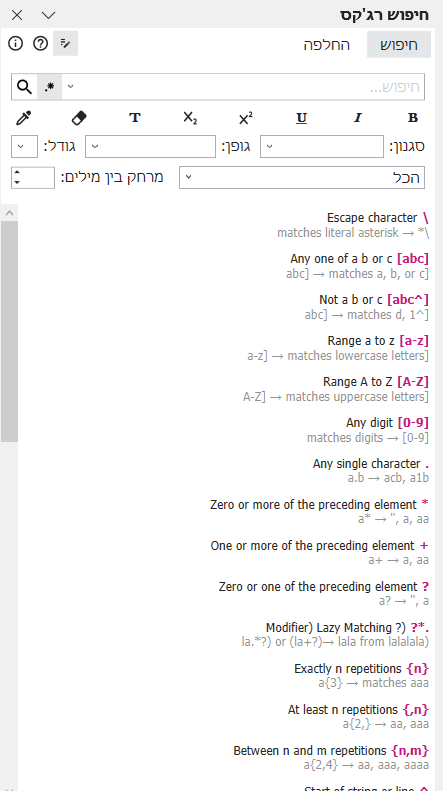Viewport: 443px width, 791px height.
Task: Open the info circle icon
Action: tap(16, 43)
